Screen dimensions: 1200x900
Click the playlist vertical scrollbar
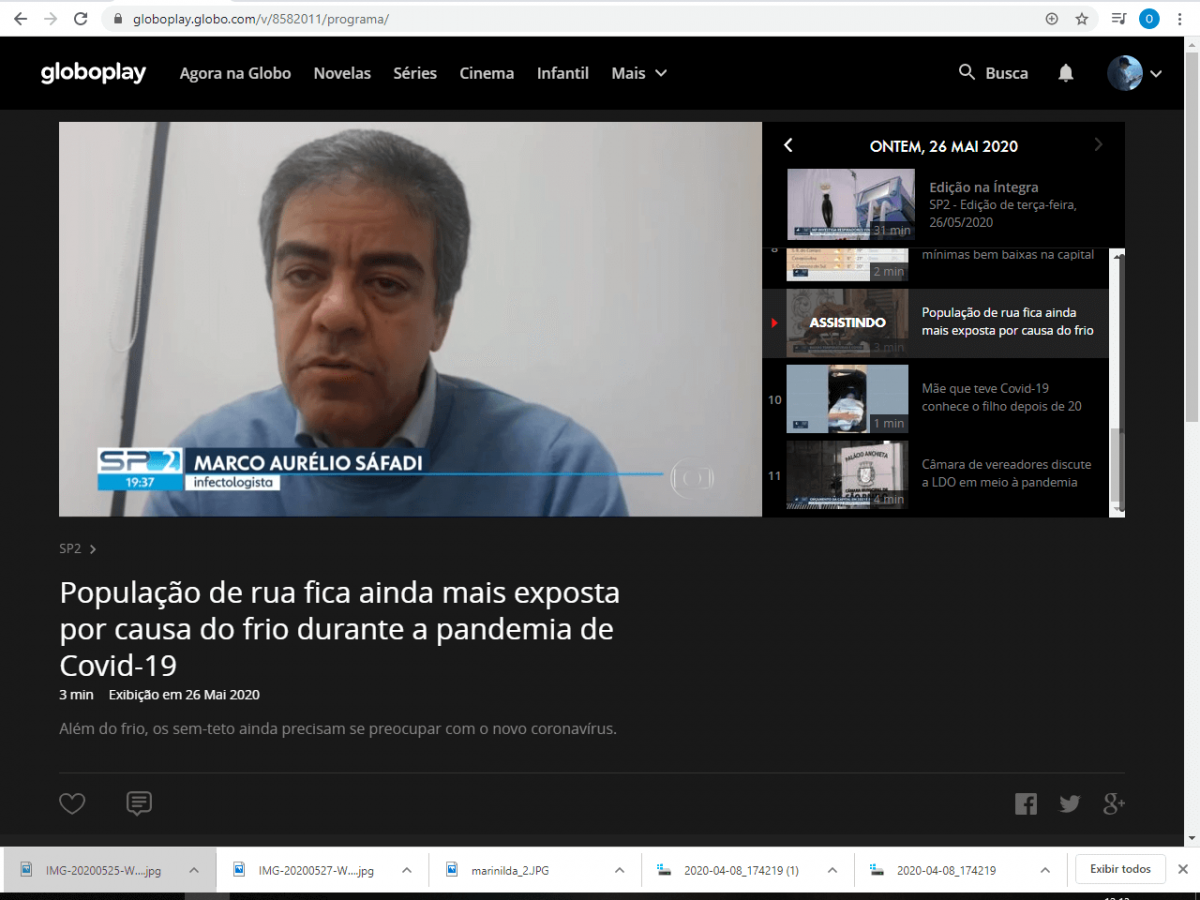[x=1118, y=383]
